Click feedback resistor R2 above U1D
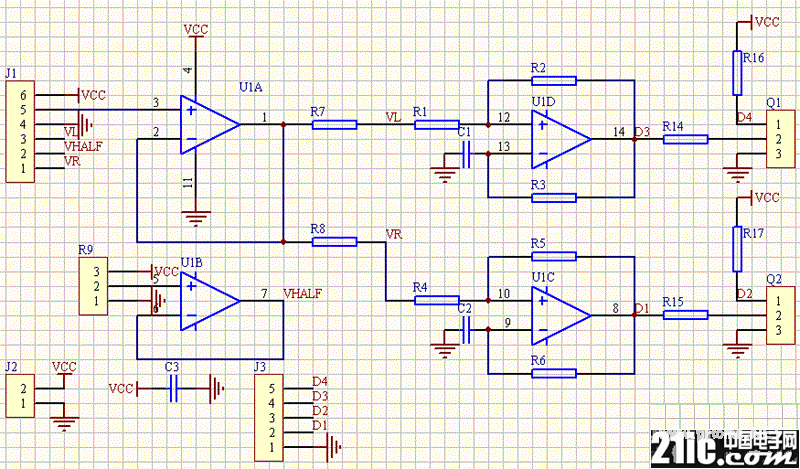800x469 pixels. 554,81
